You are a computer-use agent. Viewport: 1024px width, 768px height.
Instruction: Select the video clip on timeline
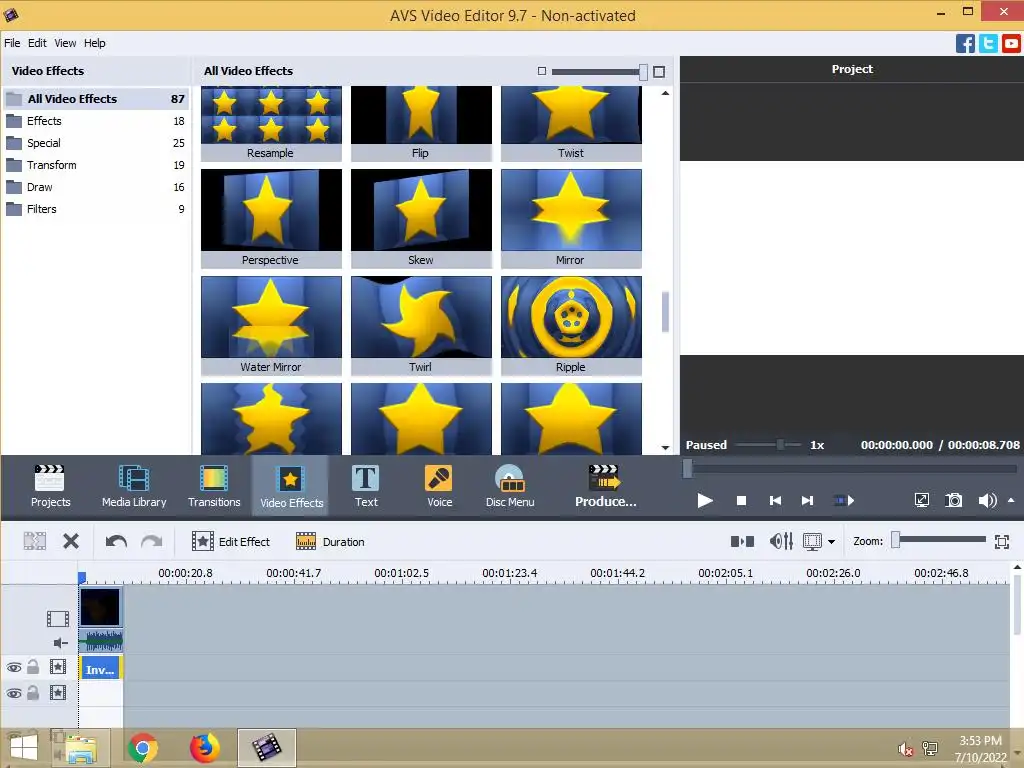point(101,607)
